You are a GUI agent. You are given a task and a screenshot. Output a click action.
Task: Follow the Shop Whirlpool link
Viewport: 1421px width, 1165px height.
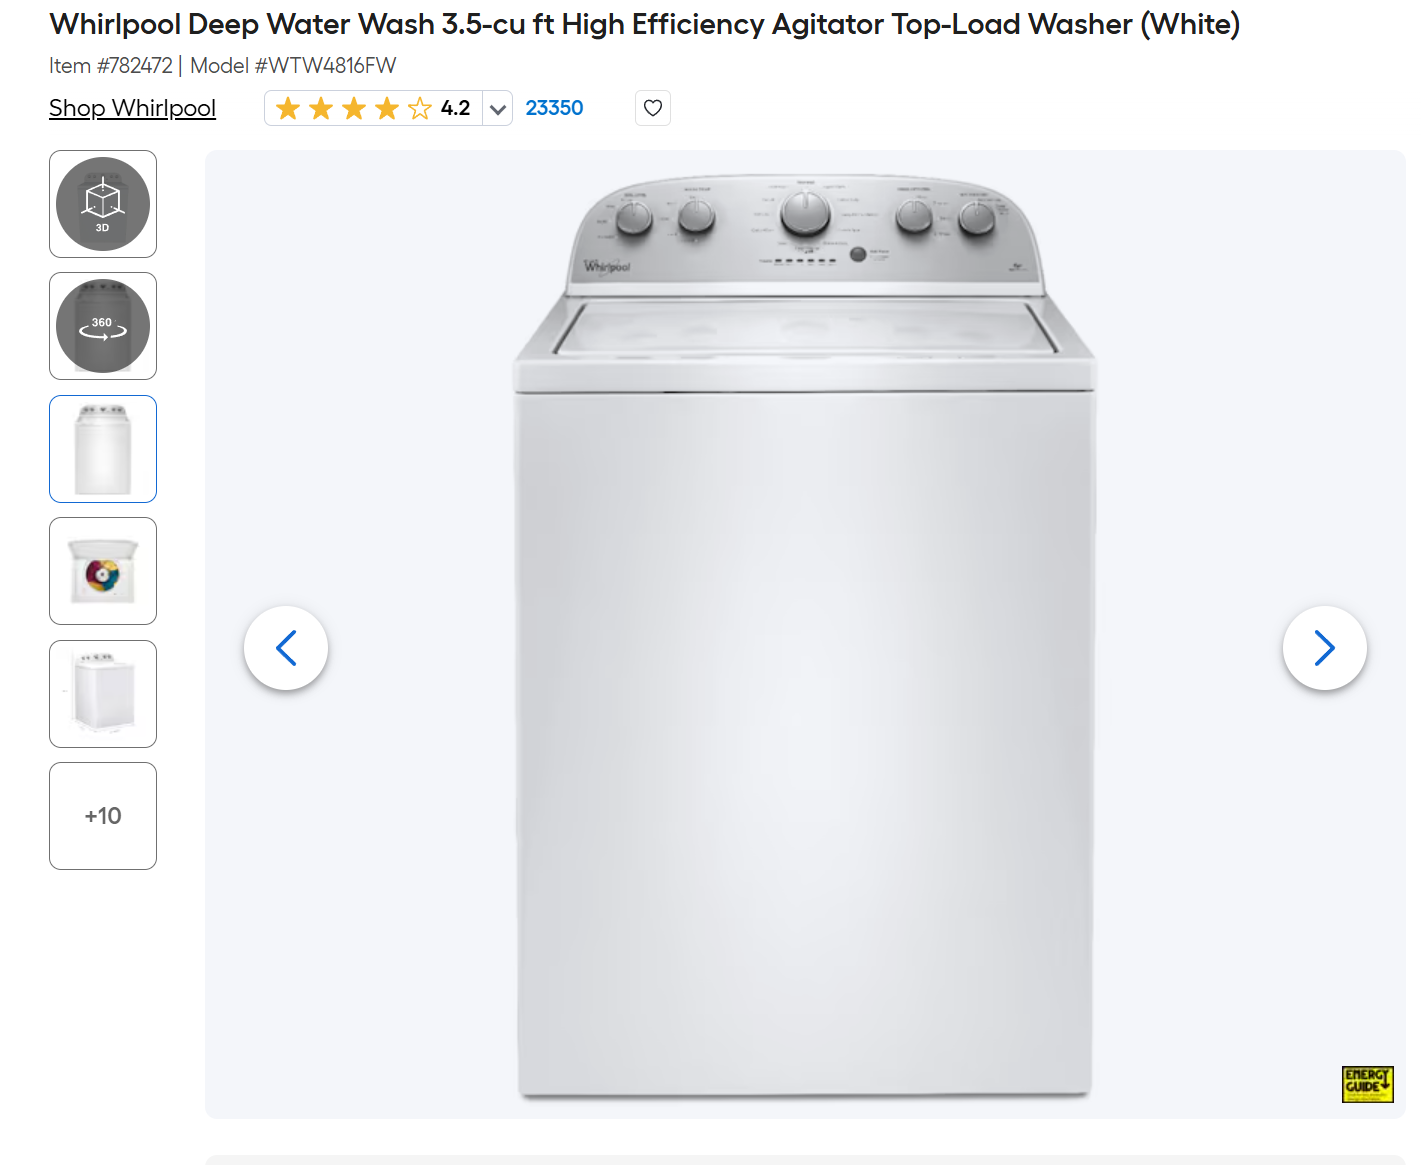point(132,108)
